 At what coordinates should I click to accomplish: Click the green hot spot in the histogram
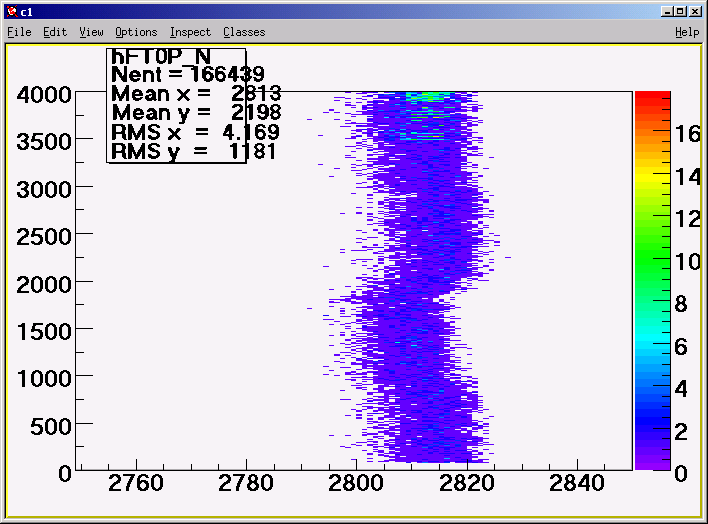(x=427, y=96)
